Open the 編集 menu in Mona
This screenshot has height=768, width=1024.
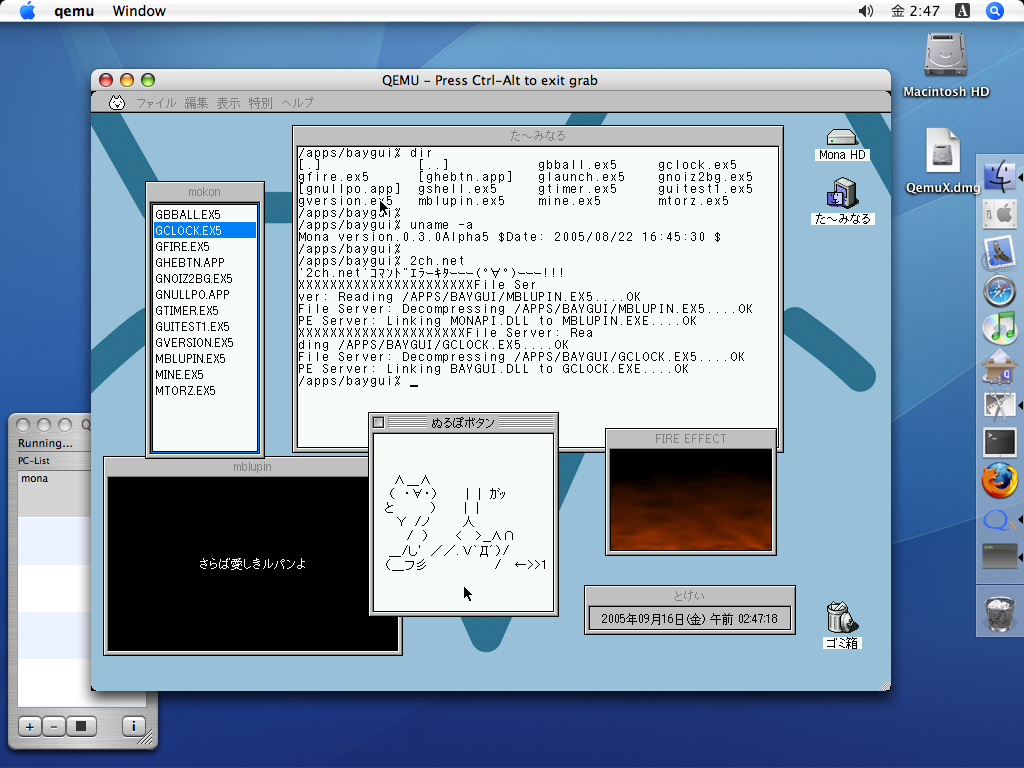point(196,103)
